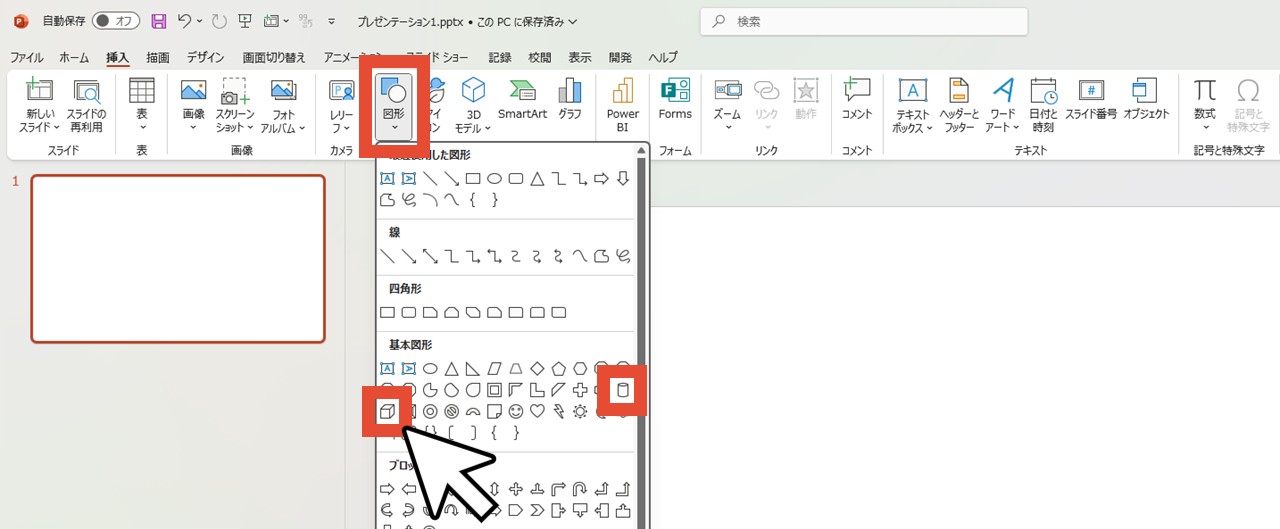
Task: Open the 表 table dropdown
Action: (x=142, y=105)
